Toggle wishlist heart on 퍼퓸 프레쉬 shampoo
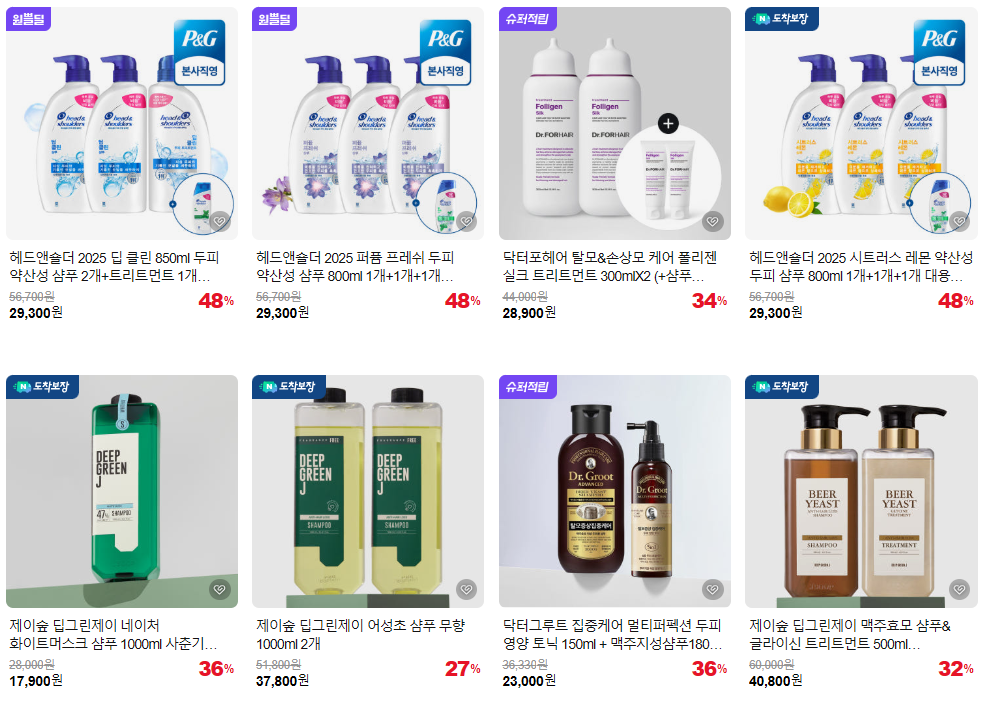Viewport: 987px width, 719px height. click(x=466, y=222)
